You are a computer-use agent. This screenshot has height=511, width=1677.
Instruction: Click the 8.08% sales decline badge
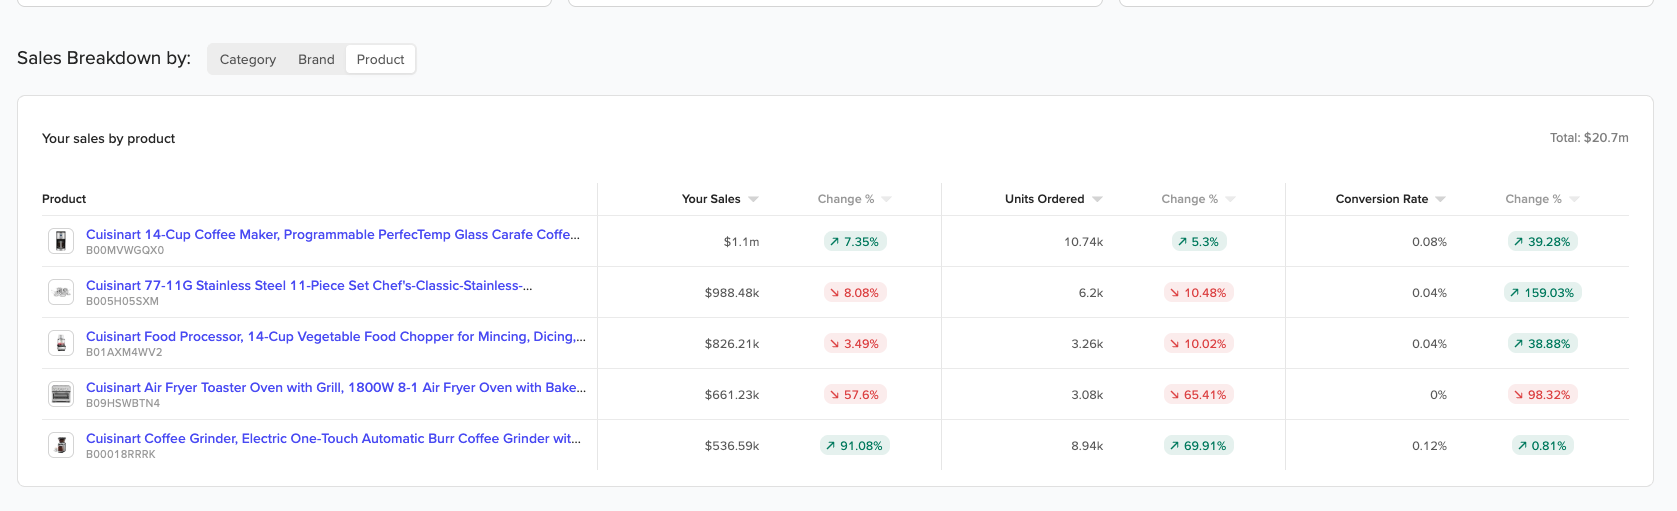click(x=854, y=293)
